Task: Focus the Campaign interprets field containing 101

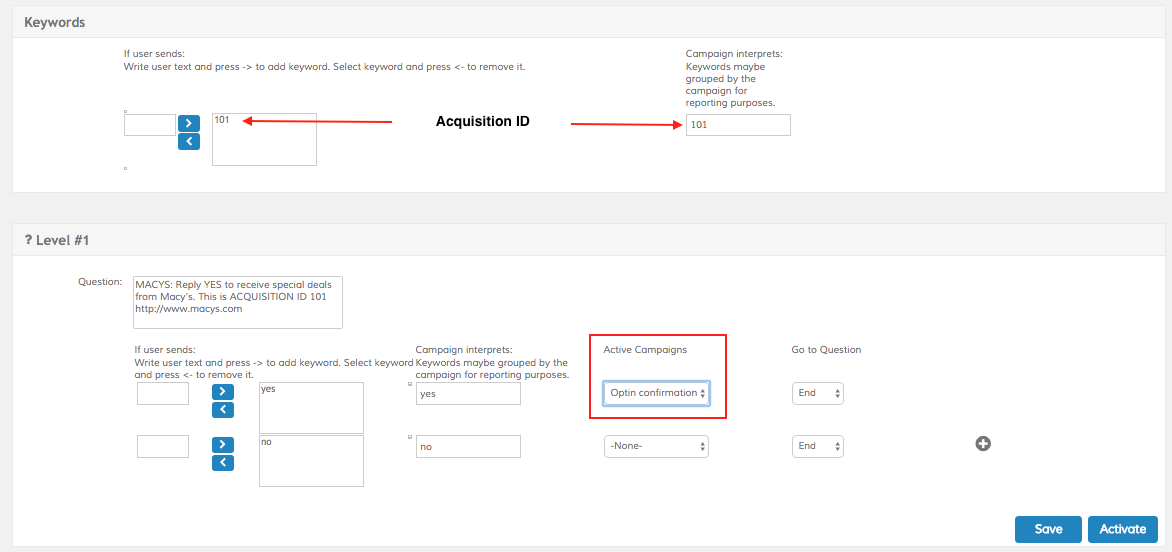Action: click(737, 125)
